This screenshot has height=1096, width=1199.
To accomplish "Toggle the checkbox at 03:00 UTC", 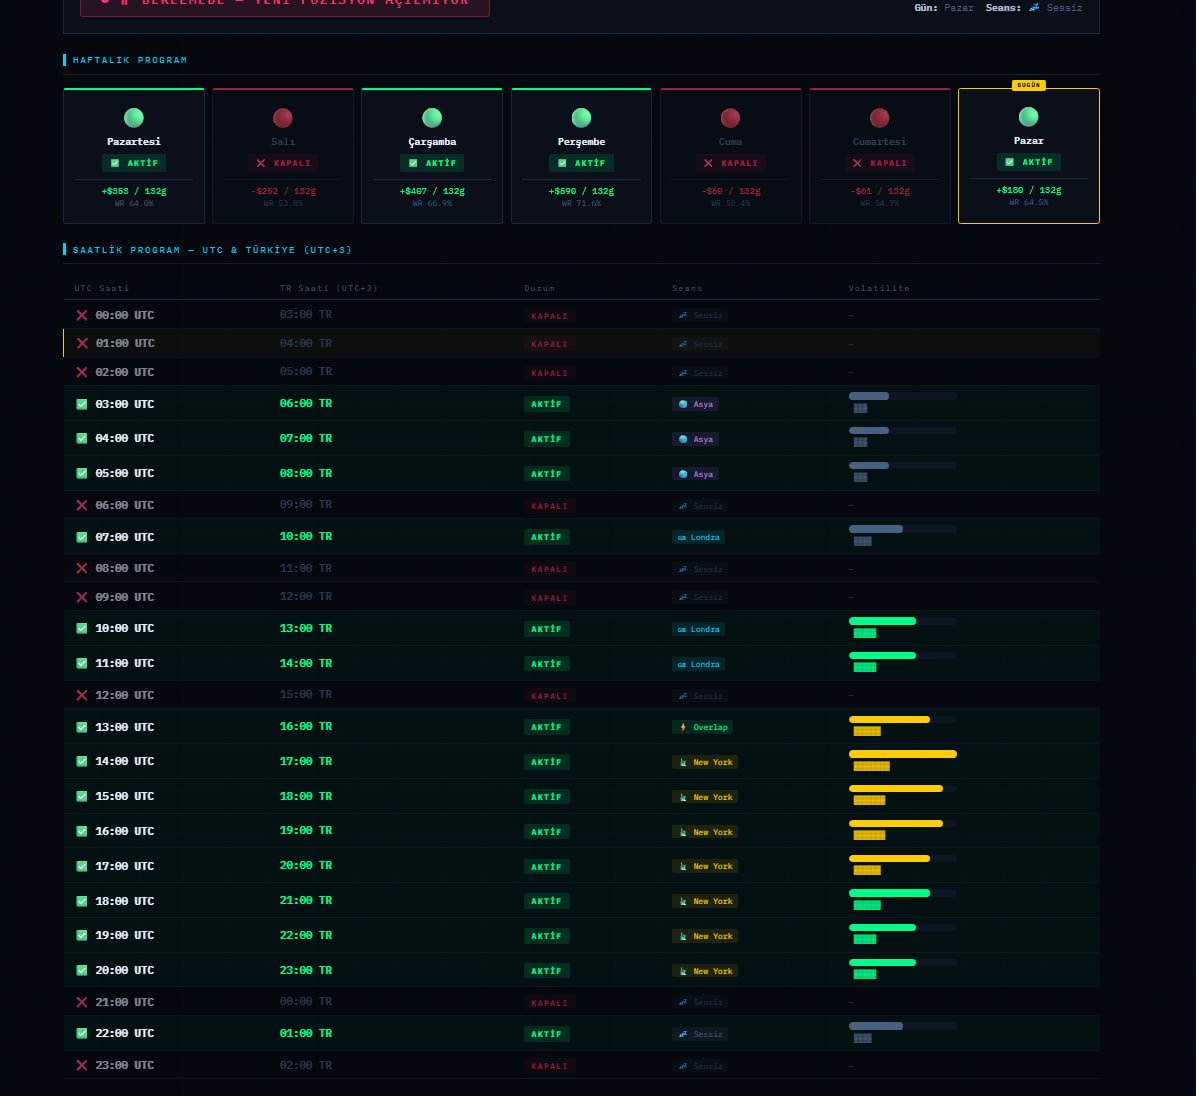I will tap(82, 405).
